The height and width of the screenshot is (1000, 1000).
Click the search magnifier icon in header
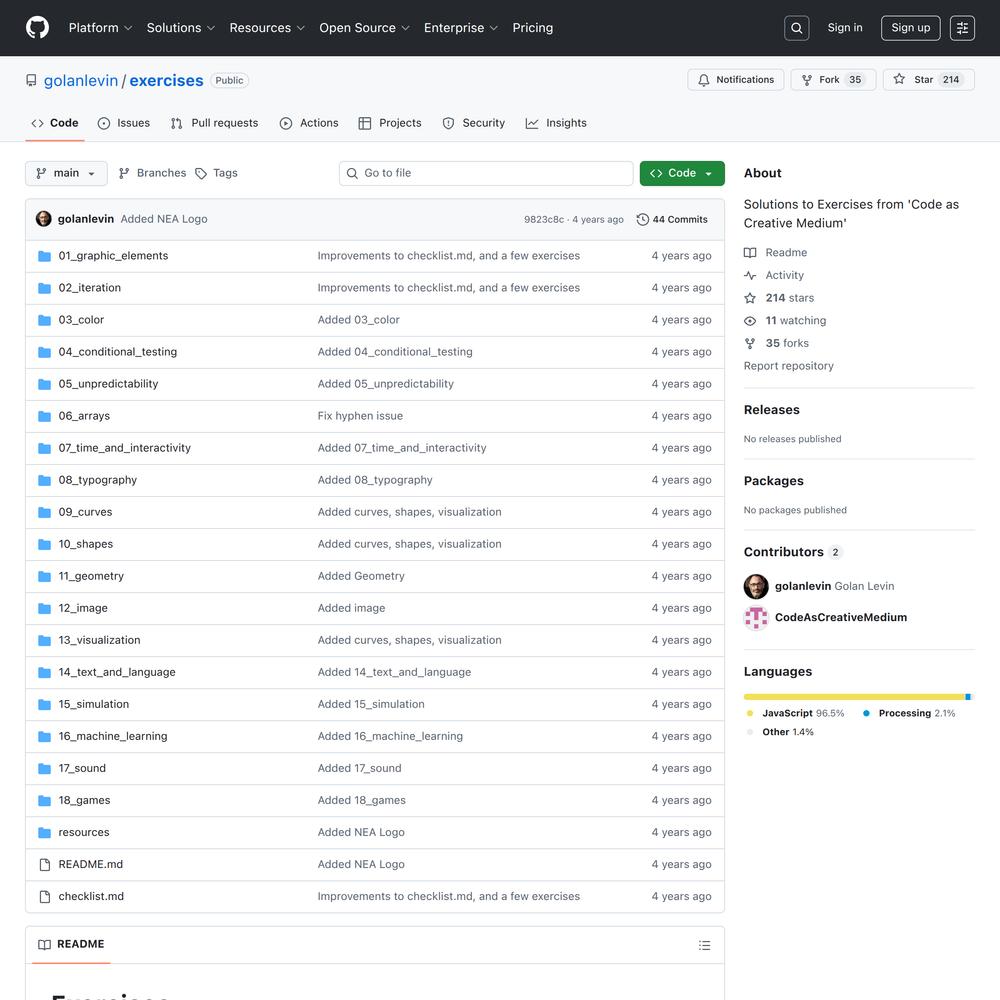point(797,28)
